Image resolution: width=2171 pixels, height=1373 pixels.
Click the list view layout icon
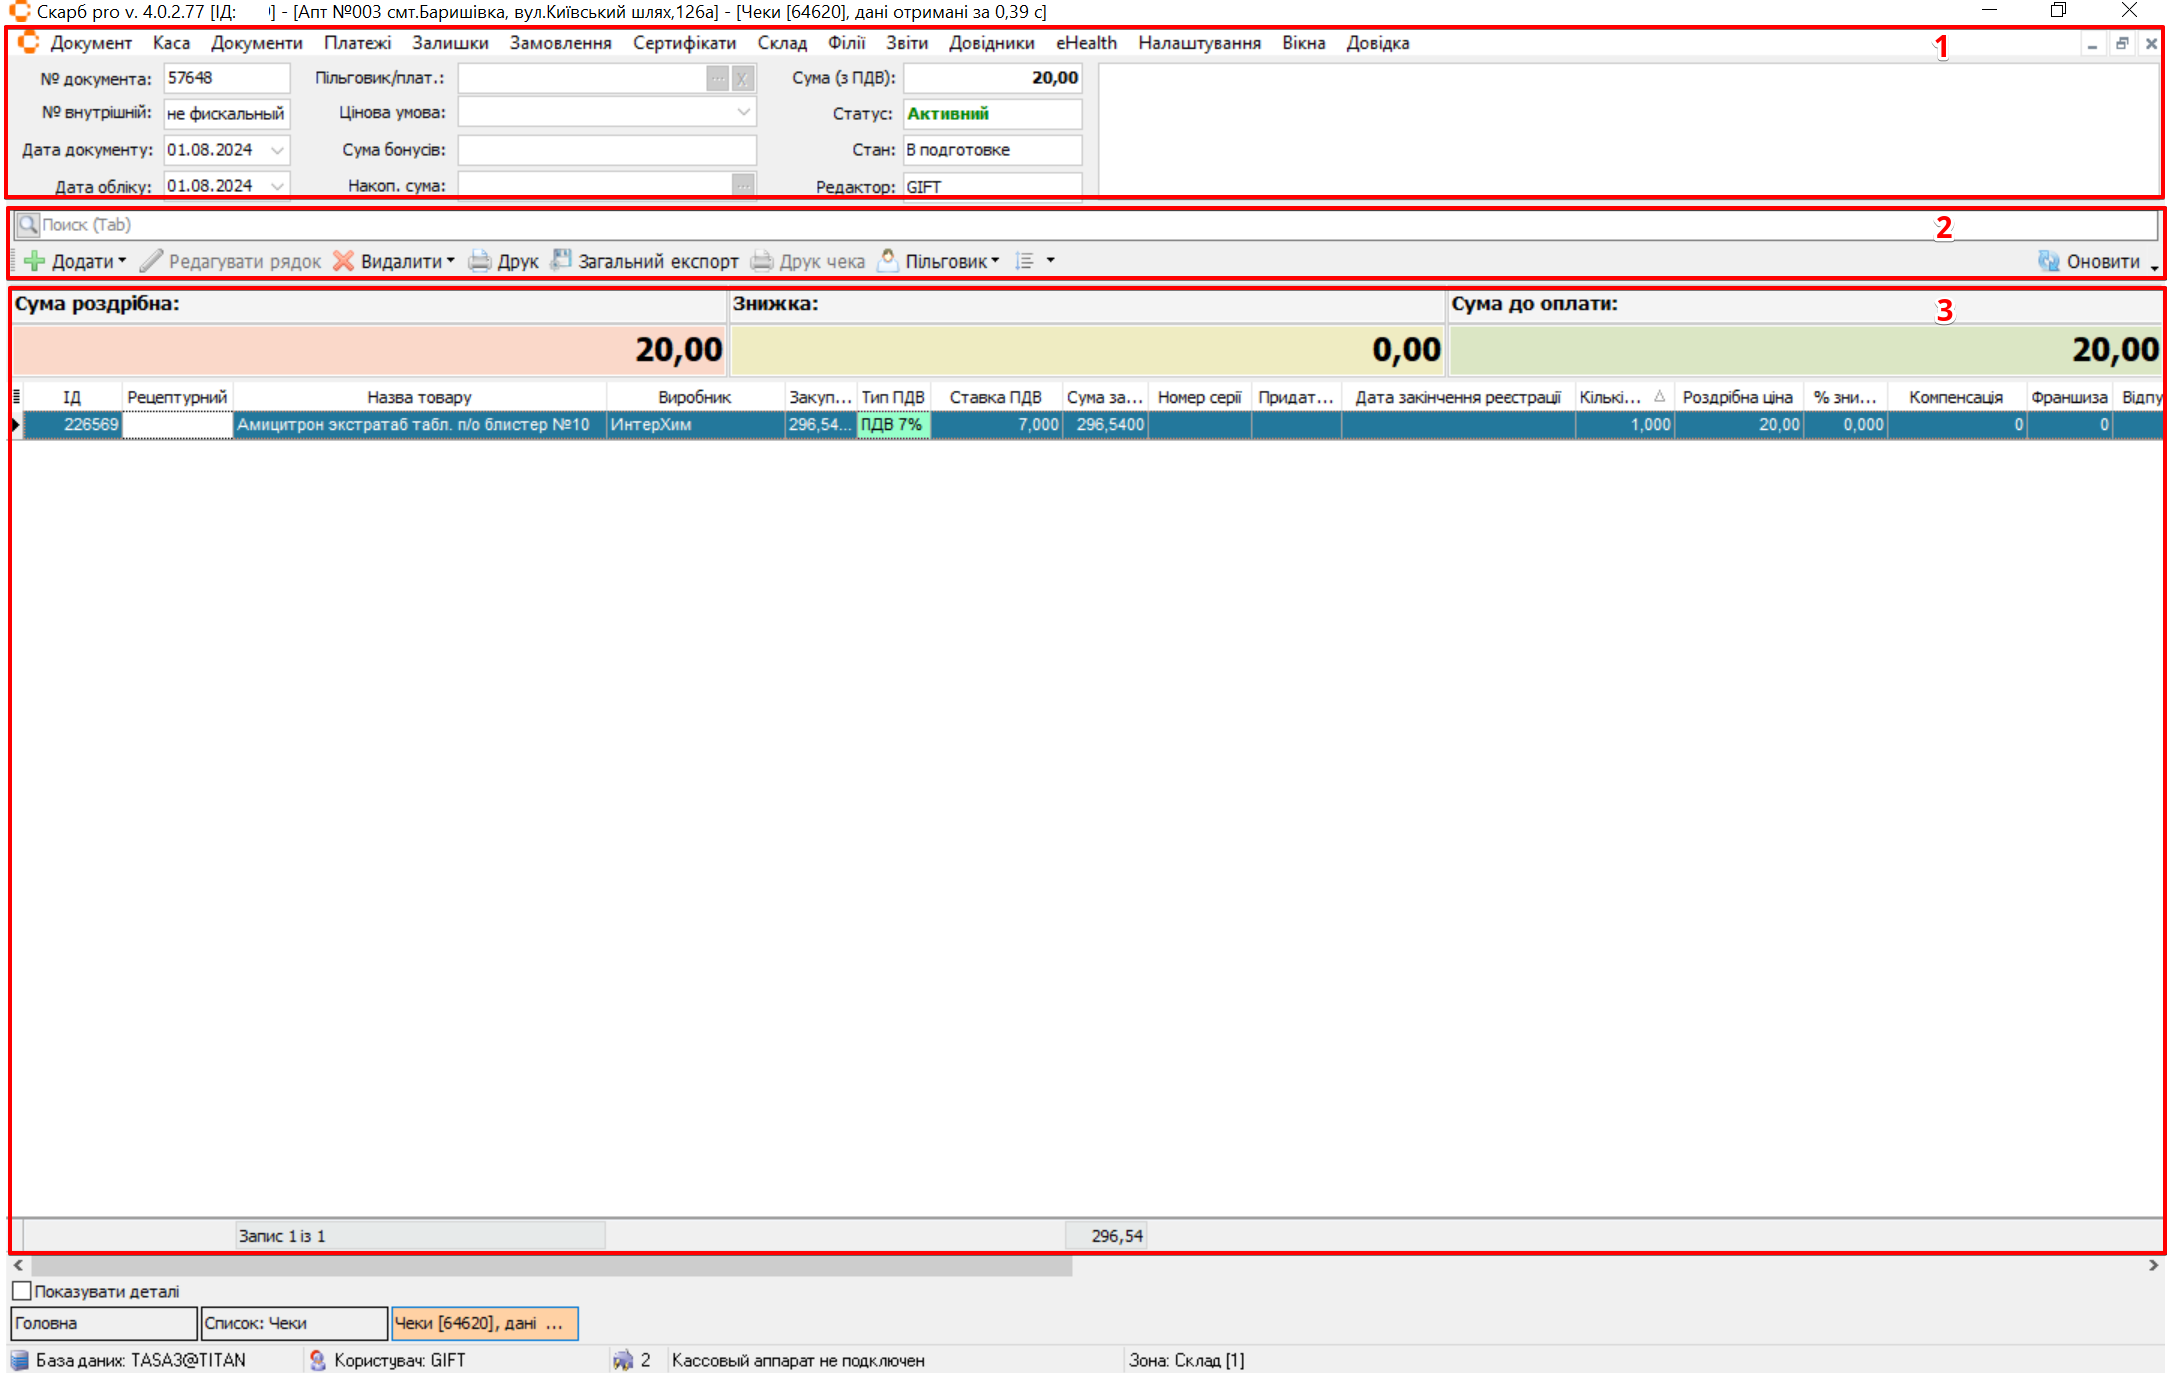(x=1024, y=261)
